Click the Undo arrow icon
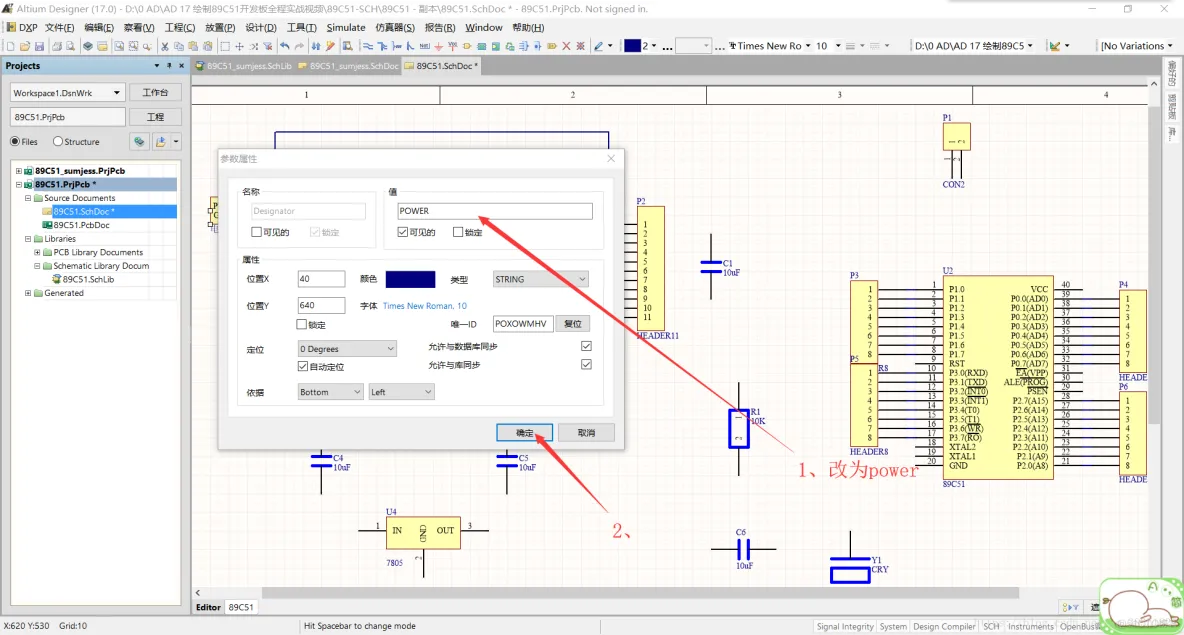Screen dimensions: 1184x635 (x=285, y=46)
